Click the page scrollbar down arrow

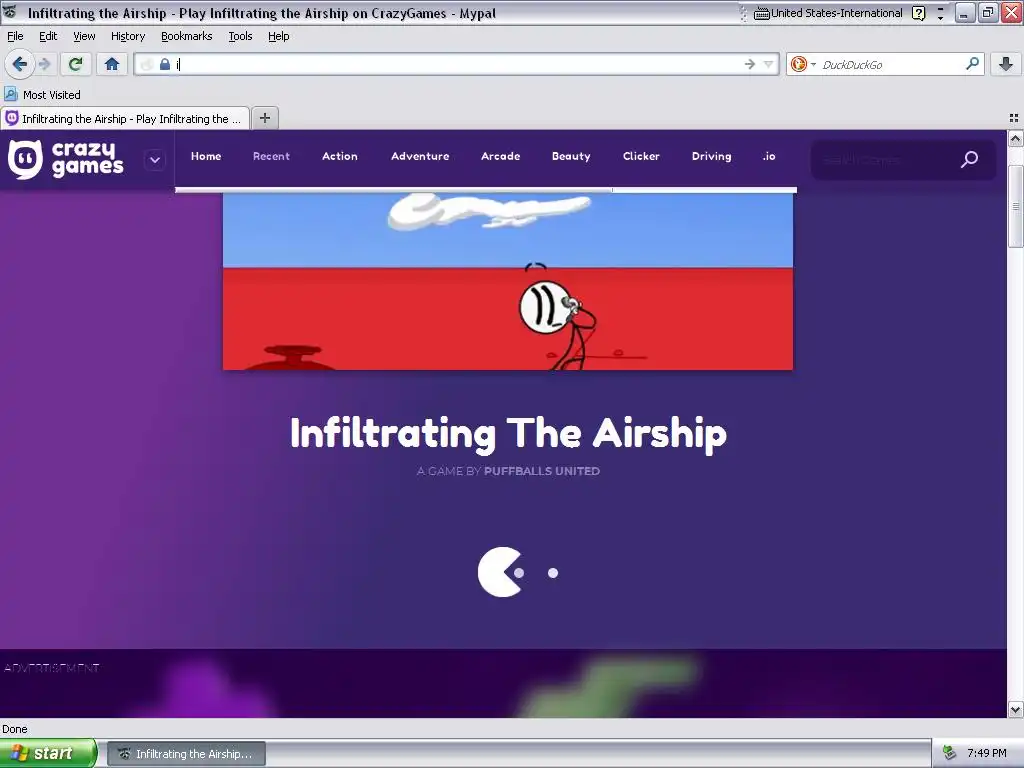point(1016,709)
